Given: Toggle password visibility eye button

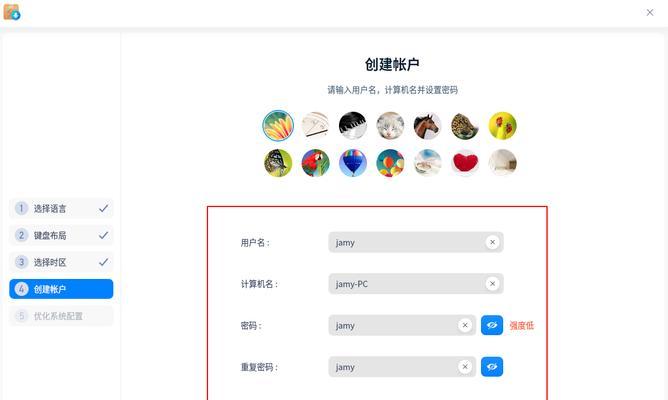Looking at the screenshot, I should (x=492, y=325).
